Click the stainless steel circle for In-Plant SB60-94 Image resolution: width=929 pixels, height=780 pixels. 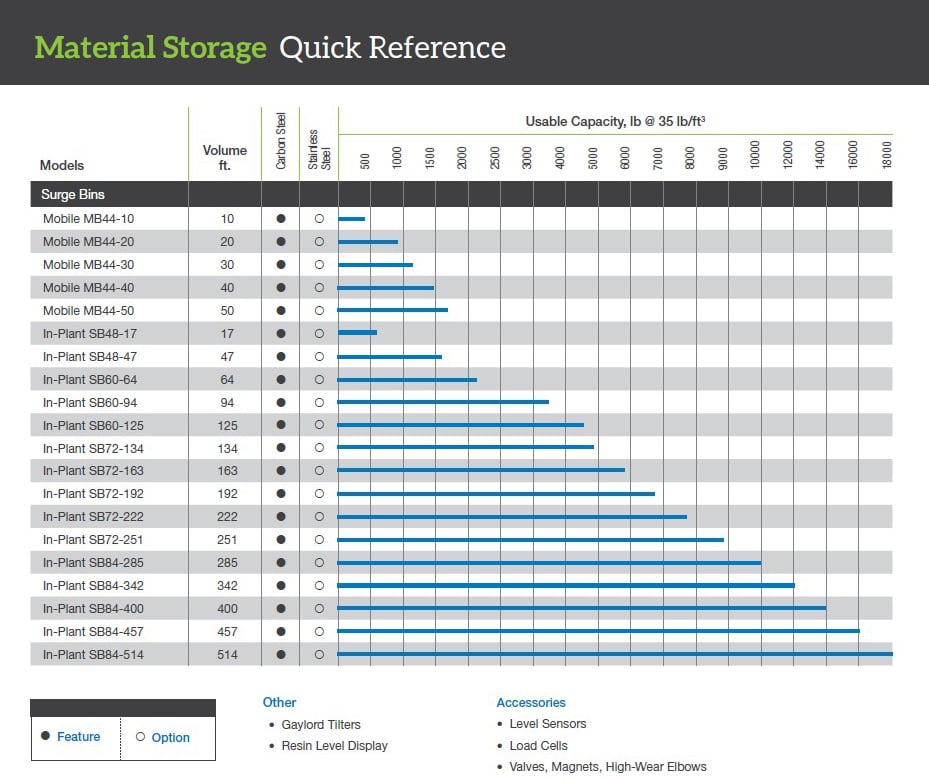(319, 403)
